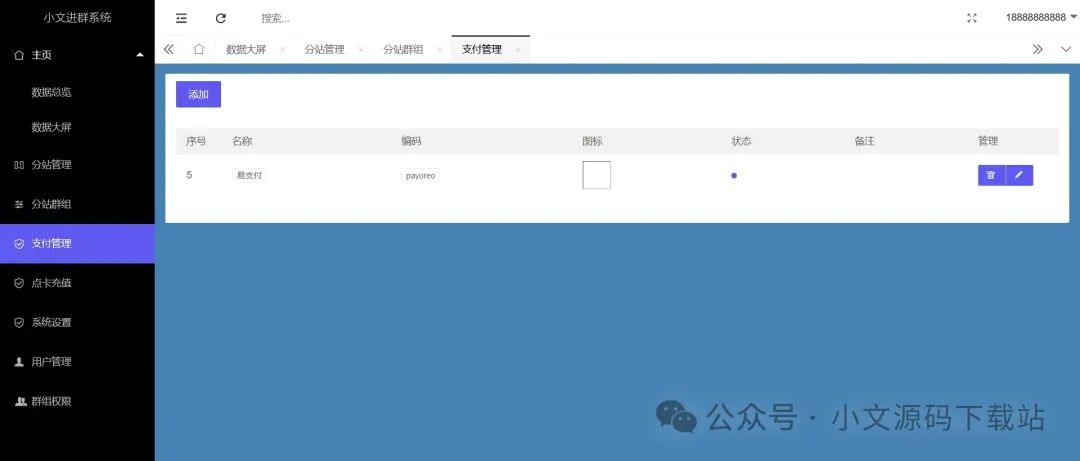Viewport: 1080px width, 461px height.
Task: Click the 小文进群系统 title
Action: pyautogui.click(x=77, y=18)
